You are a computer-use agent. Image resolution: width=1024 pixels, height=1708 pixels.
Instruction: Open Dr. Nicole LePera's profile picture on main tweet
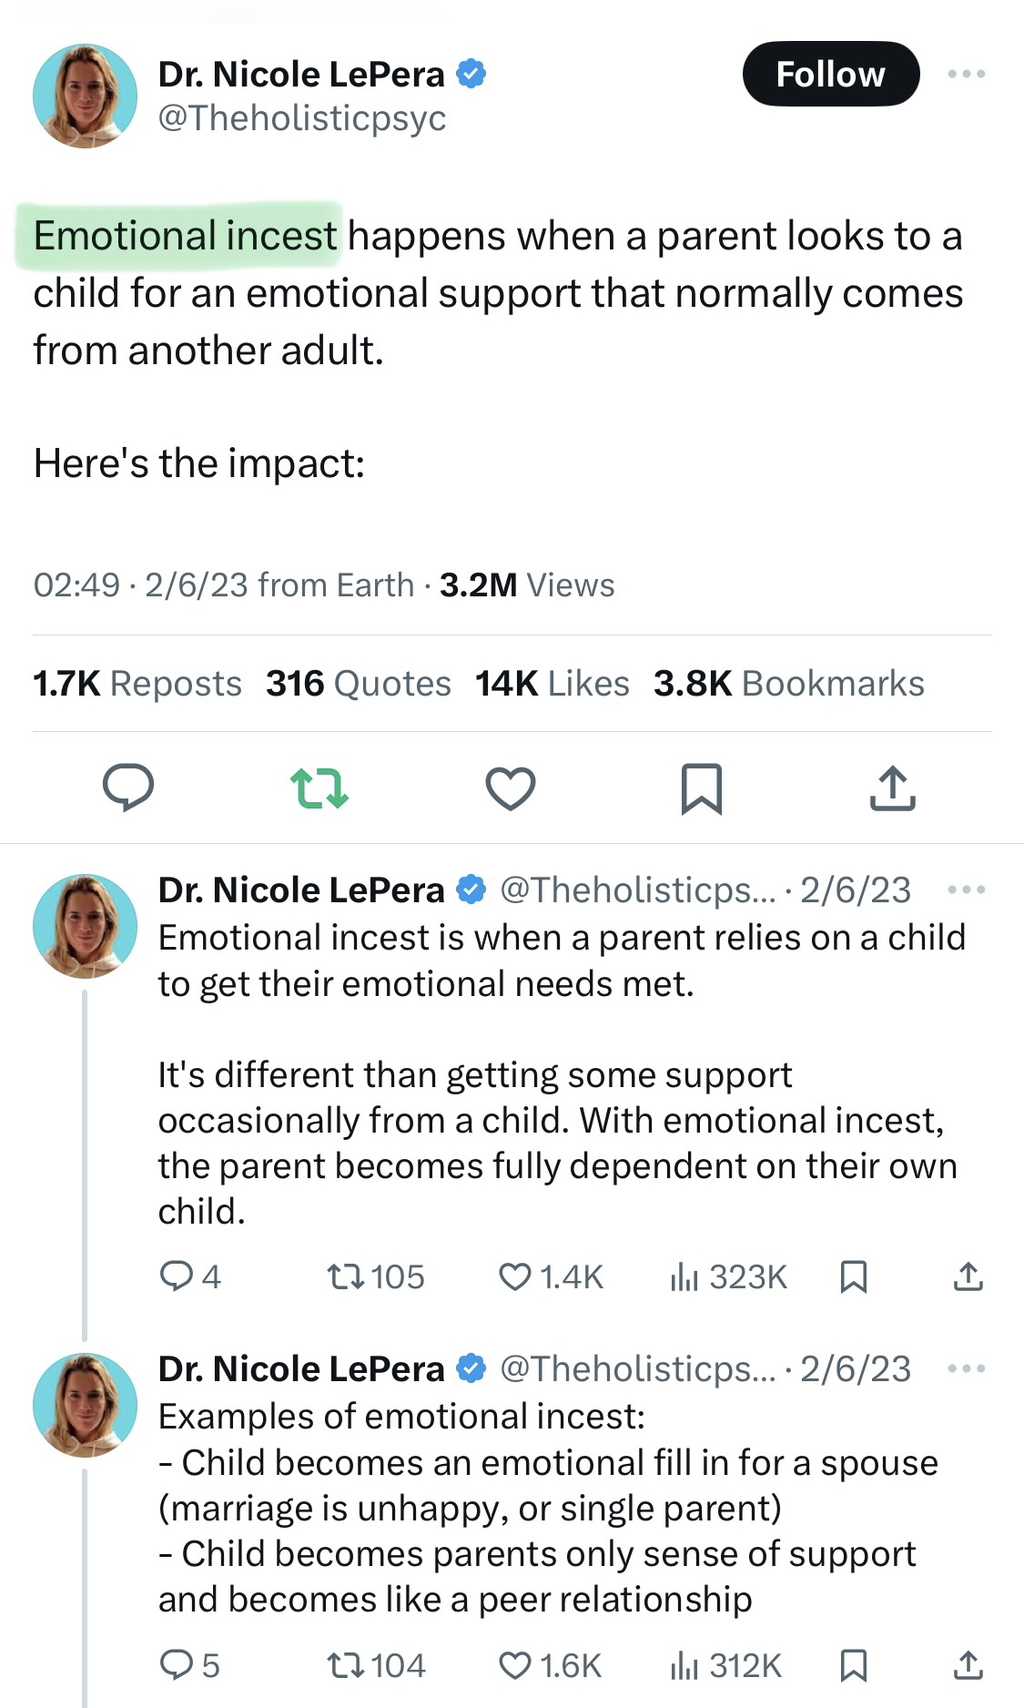pyautogui.click(x=85, y=96)
